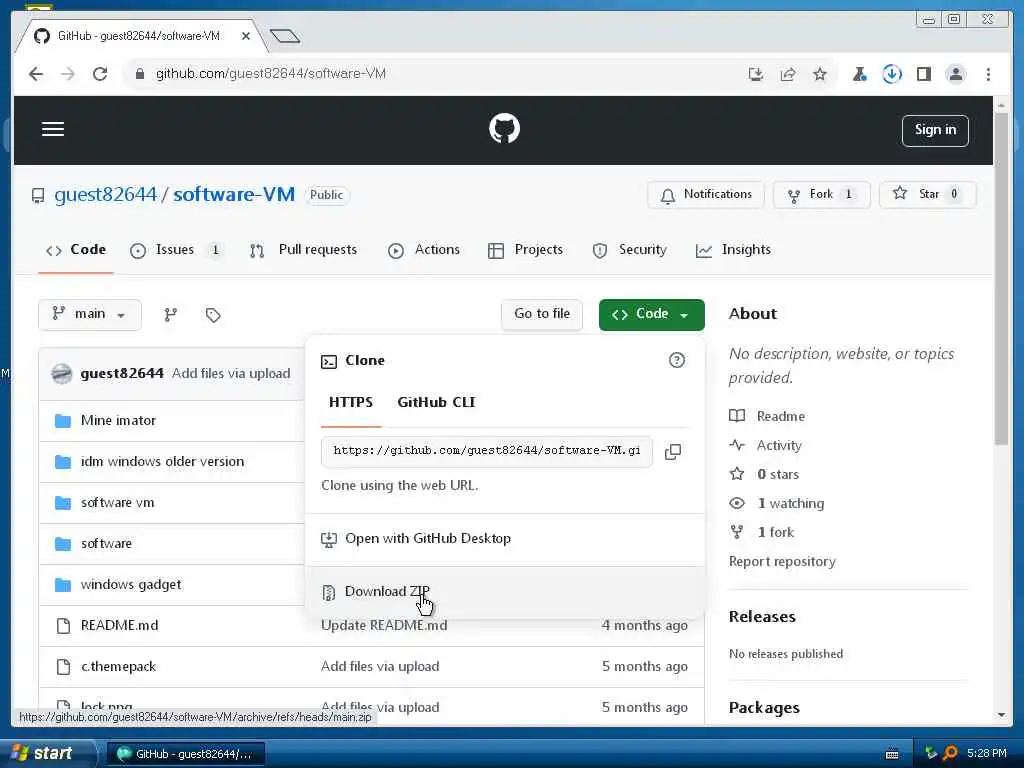
Task: Open the windows gadget folder
Action: click(131, 584)
